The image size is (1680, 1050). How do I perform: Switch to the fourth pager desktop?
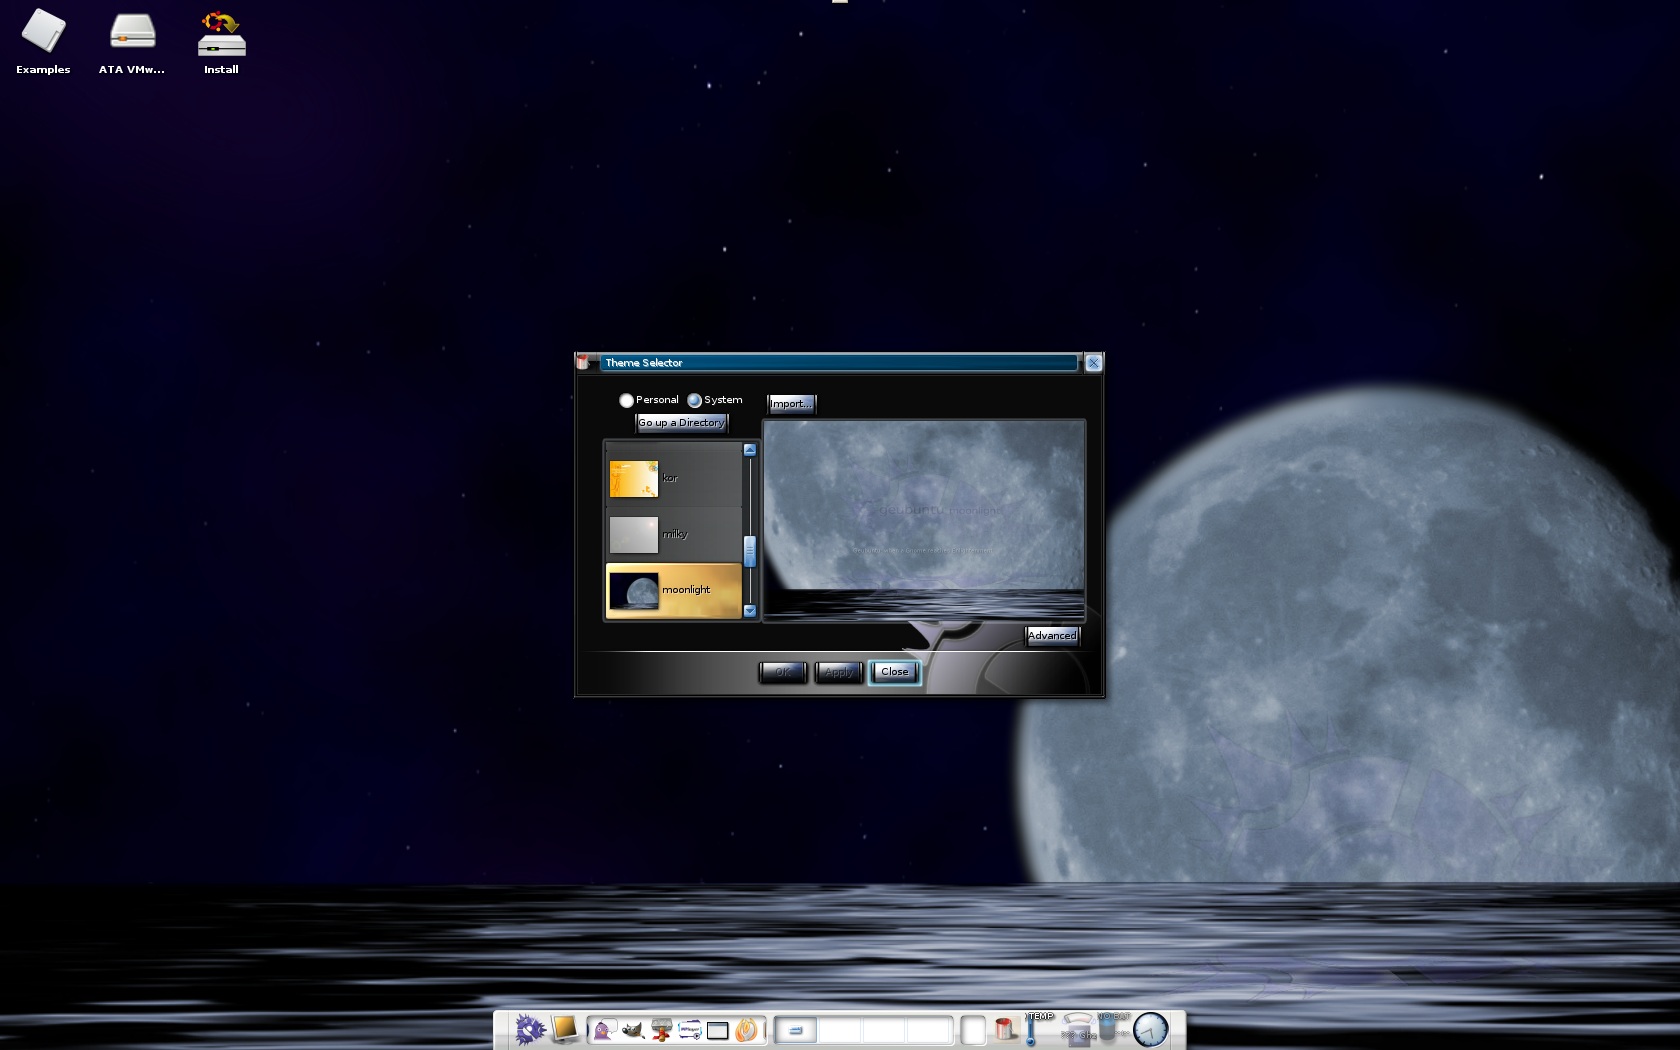tap(929, 1030)
